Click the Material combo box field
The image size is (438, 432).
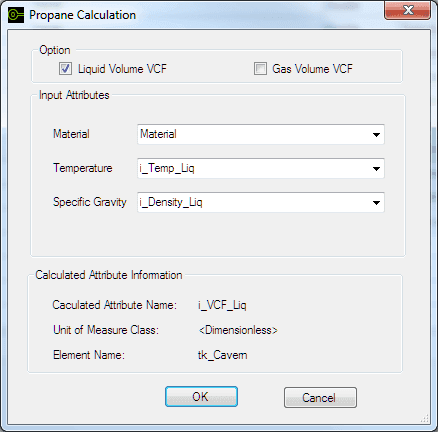(261, 135)
